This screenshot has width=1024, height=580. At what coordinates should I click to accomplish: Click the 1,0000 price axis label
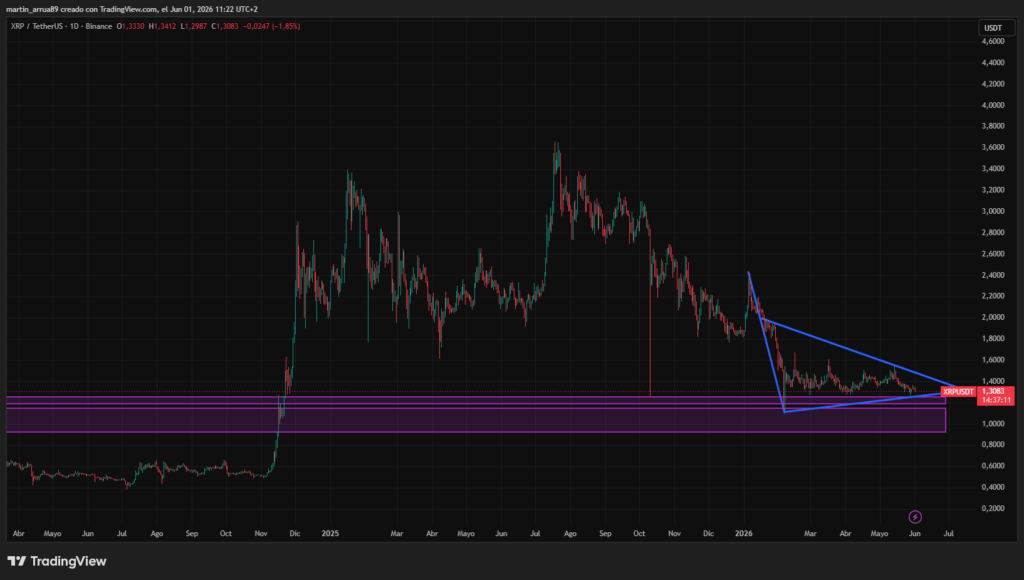click(x=993, y=423)
